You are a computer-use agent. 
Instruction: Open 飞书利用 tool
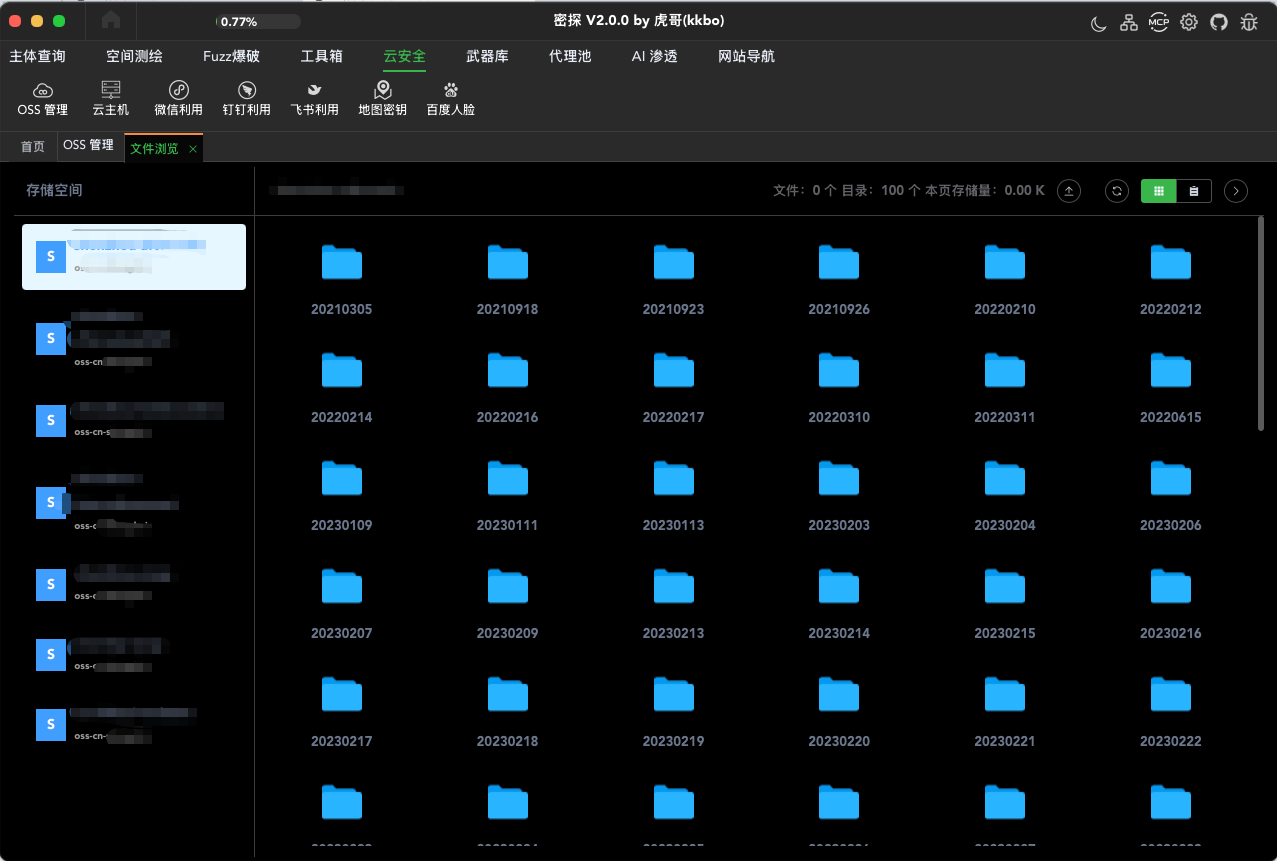point(315,99)
